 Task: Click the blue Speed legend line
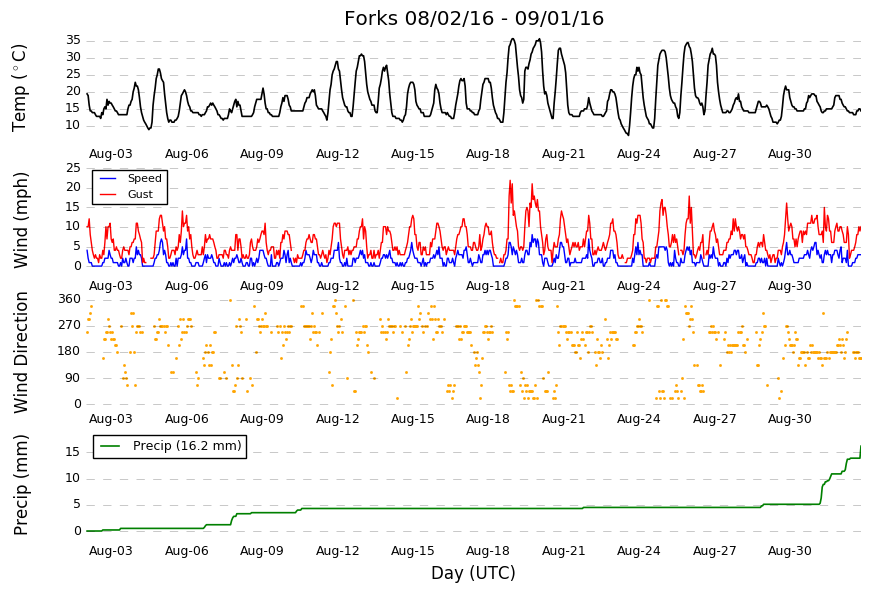(x=108, y=178)
